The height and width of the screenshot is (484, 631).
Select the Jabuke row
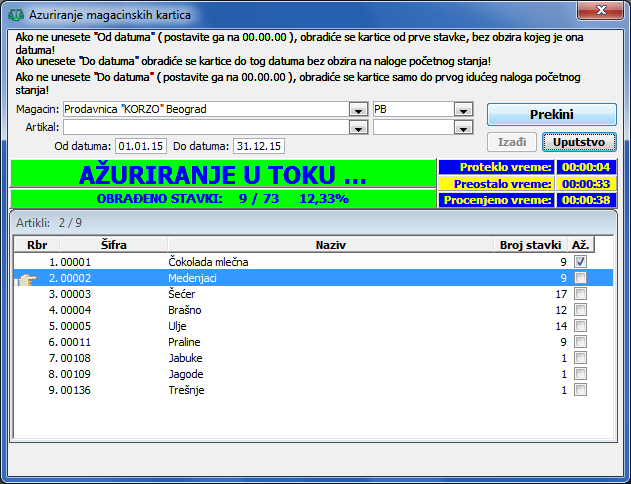(313, 358)
